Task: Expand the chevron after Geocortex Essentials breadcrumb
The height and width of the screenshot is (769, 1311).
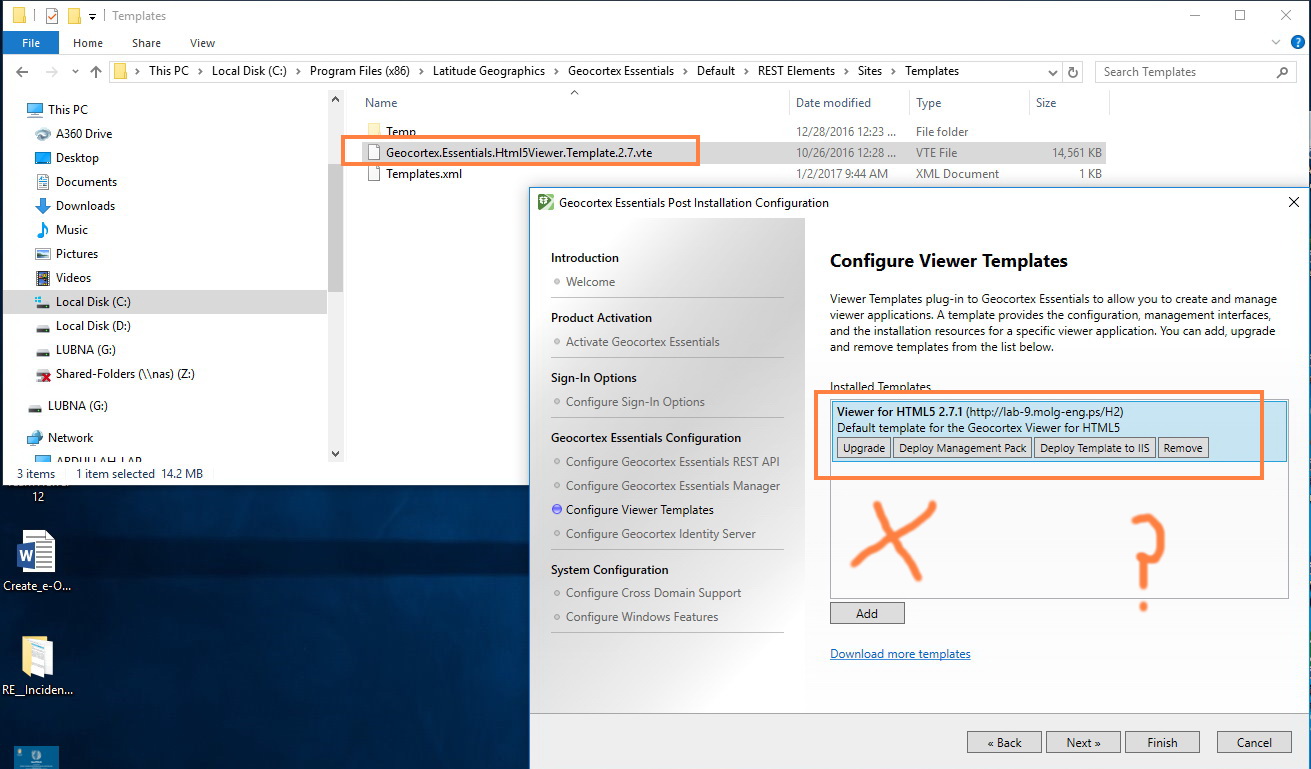Action: click(685, 72)
